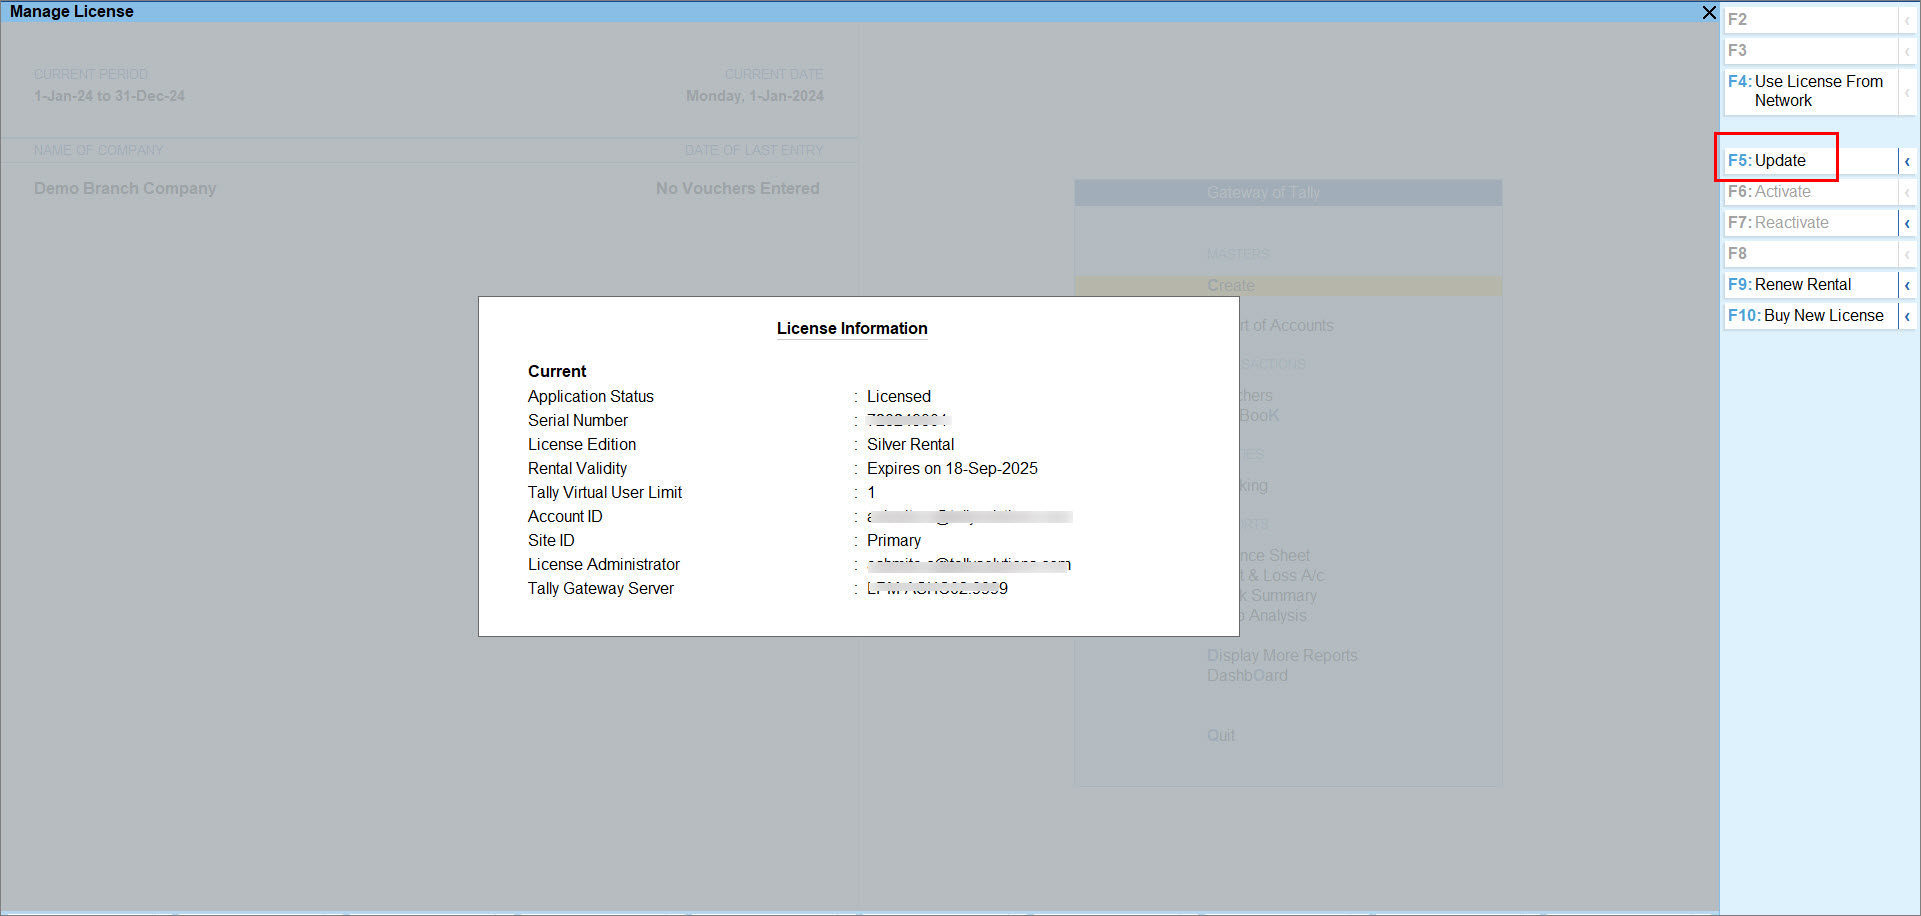Expand chevron beside F5 Update
Viewport: 1921px width, 916px height.
[1907, 161]
